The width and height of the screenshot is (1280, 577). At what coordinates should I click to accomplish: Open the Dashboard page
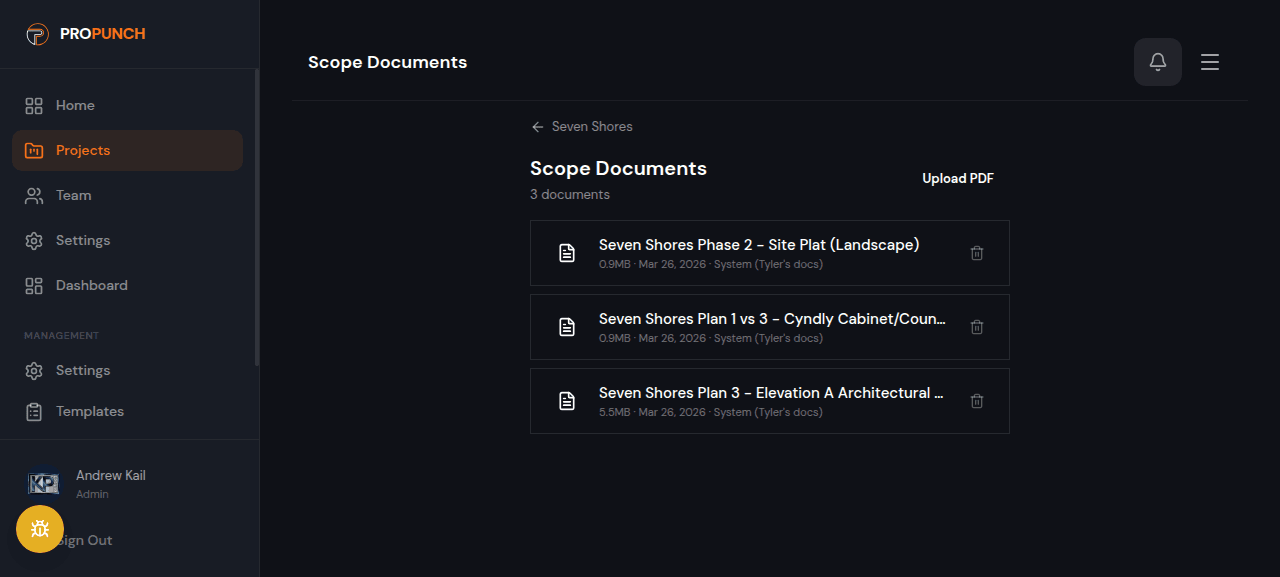point(127,285)
